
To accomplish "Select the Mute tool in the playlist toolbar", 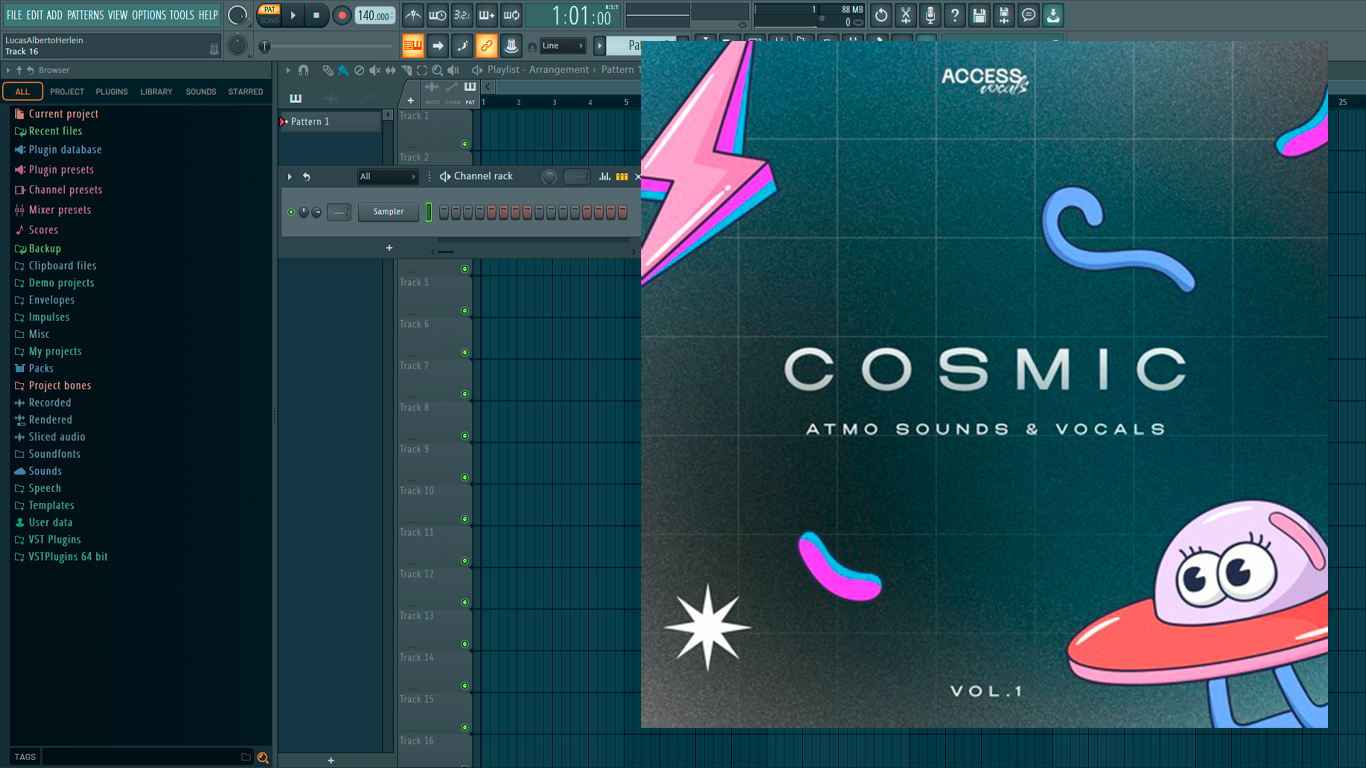I will coord(375,70).
